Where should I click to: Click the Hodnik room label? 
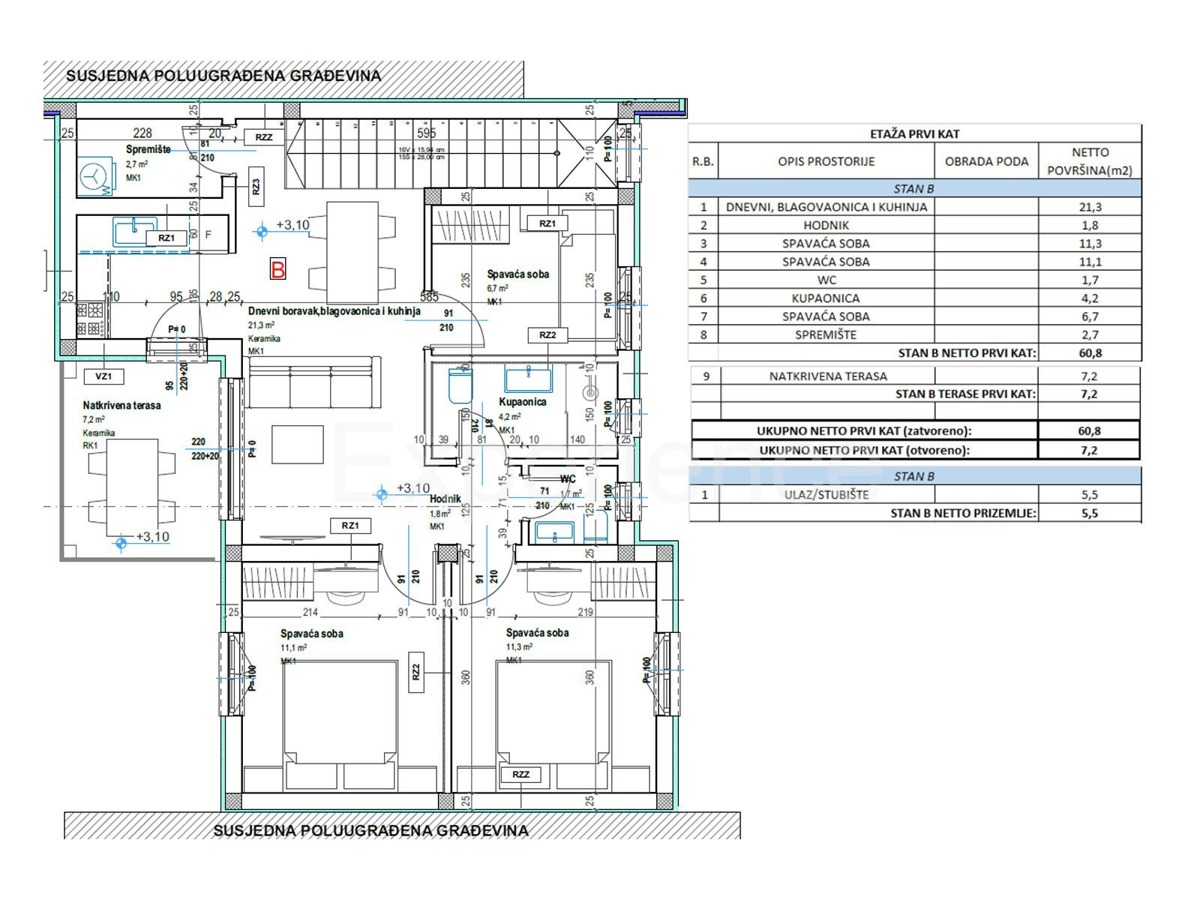pos(443,502)
